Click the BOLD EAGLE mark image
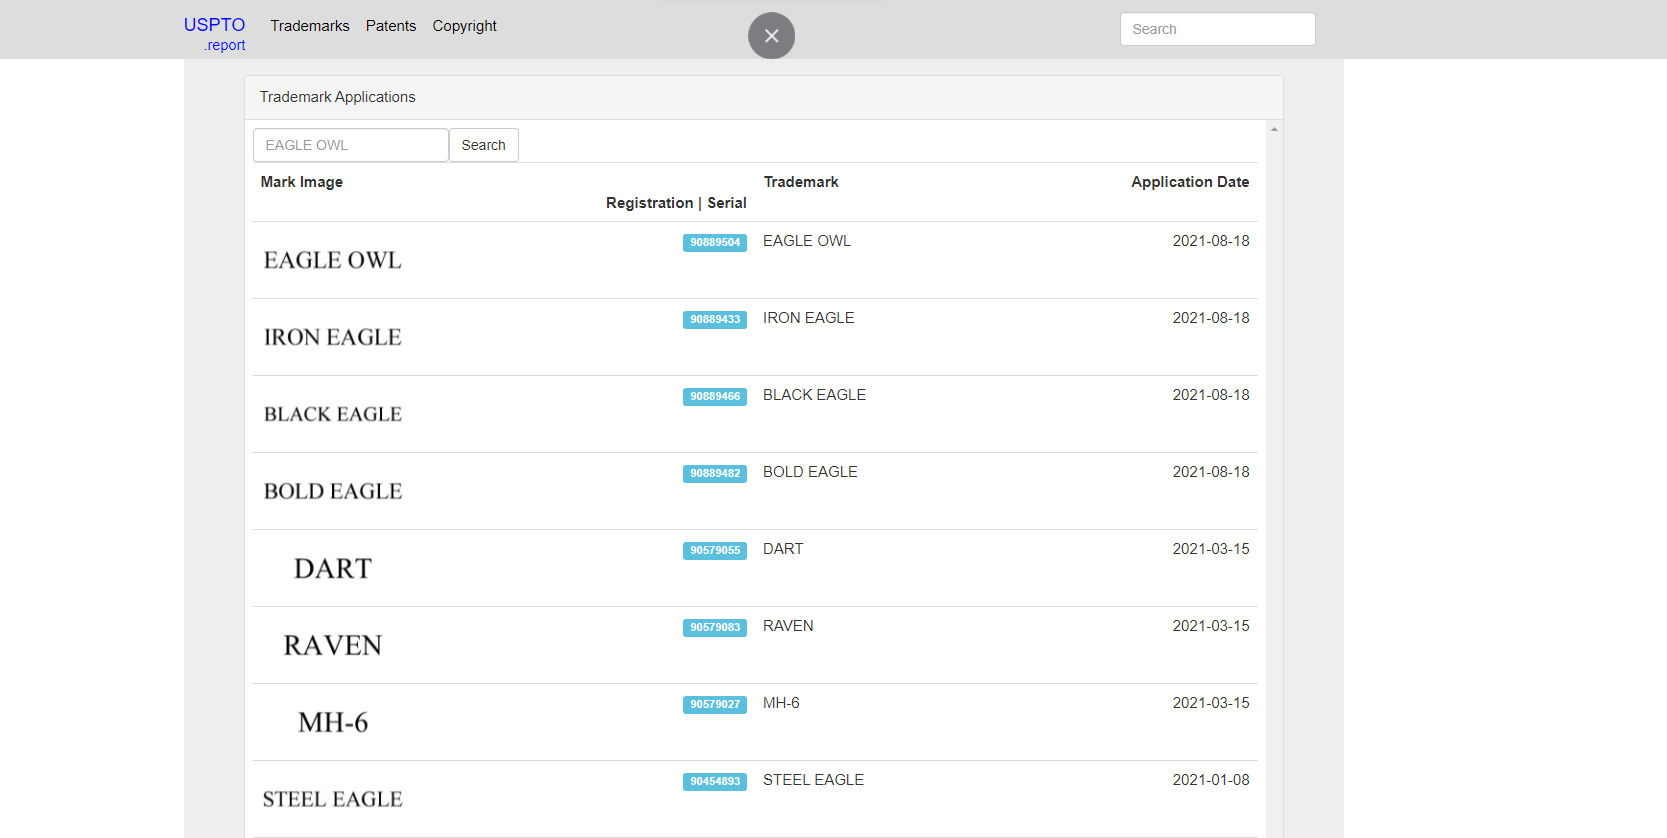This screenshot has height=838, width=1667. (x=333, y=491)
